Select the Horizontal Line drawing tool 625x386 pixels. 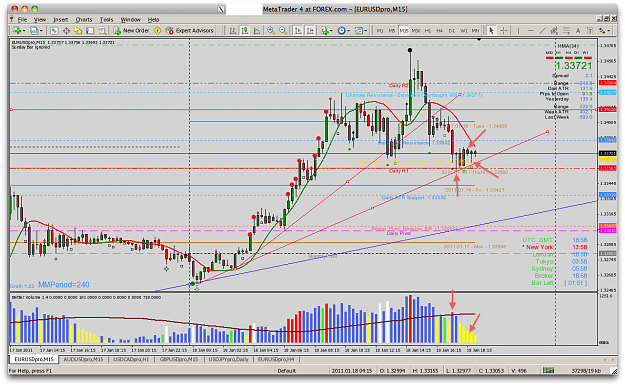[x=531, y=31]
